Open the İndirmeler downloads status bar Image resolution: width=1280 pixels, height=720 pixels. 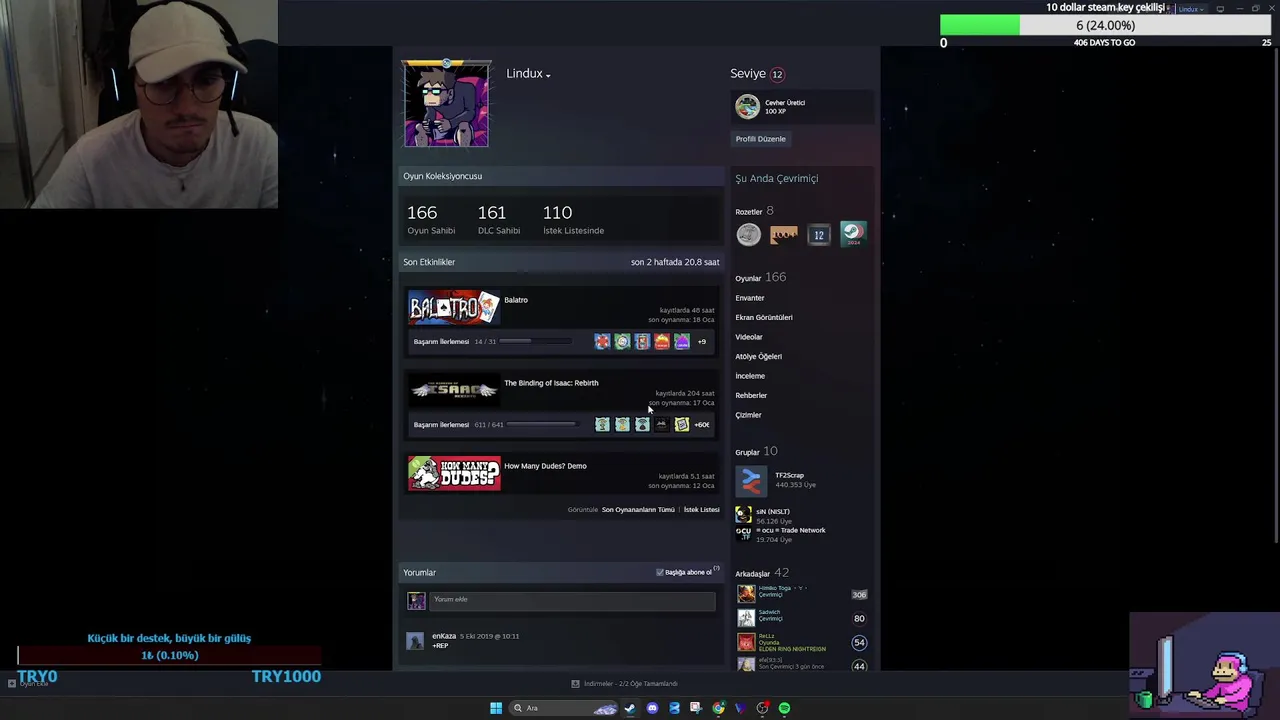624,684
